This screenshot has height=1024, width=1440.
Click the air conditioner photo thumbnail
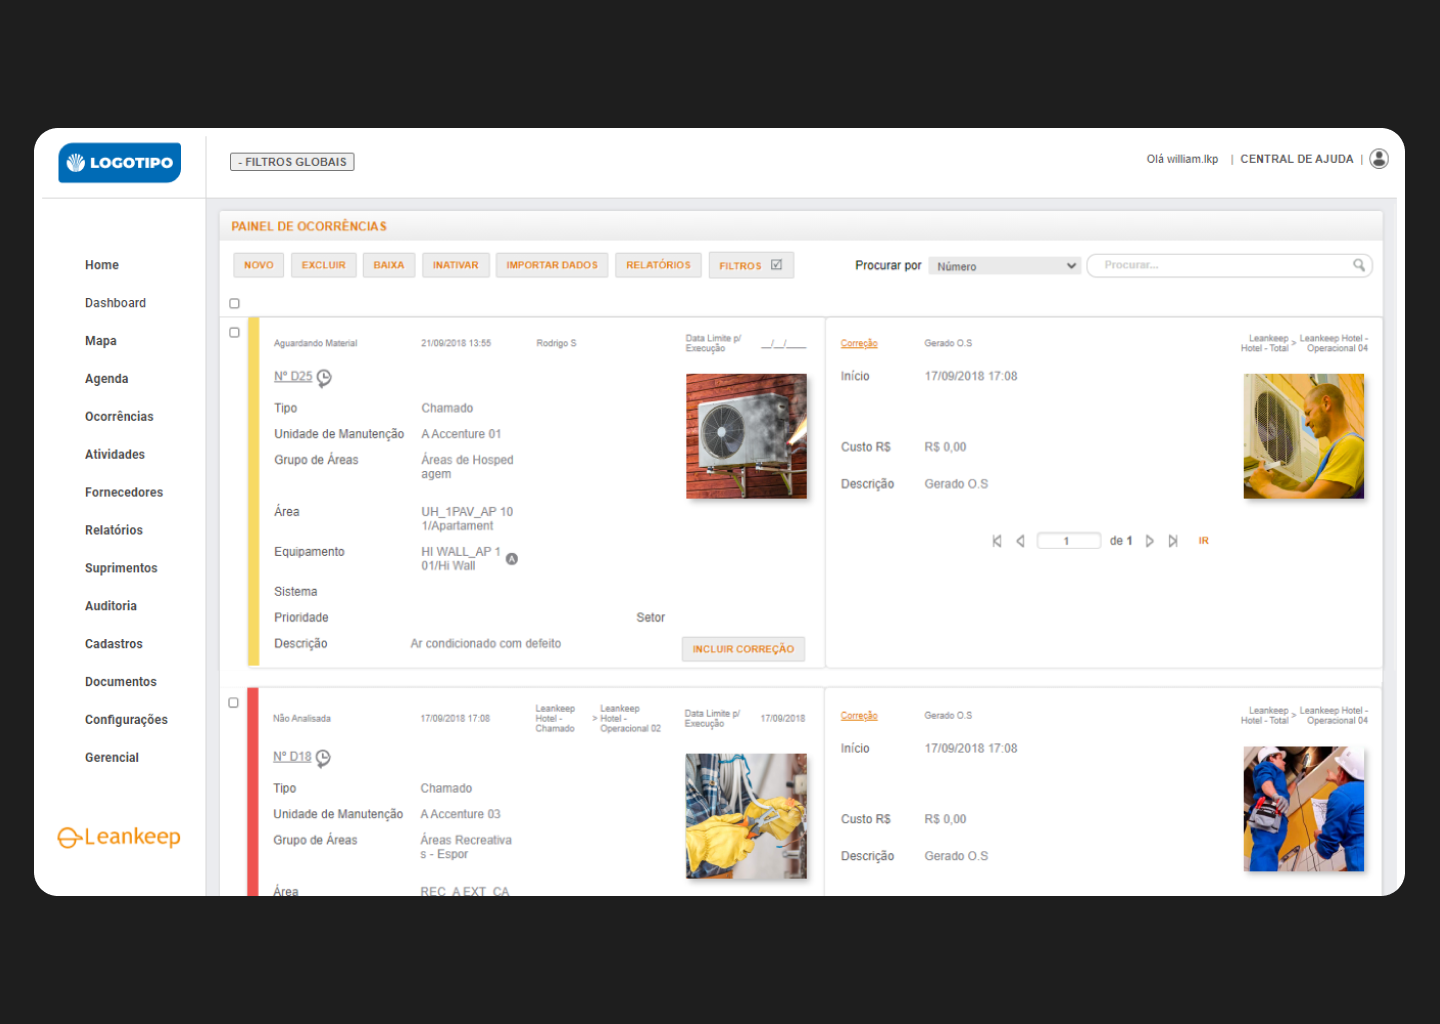coord(746,436)
